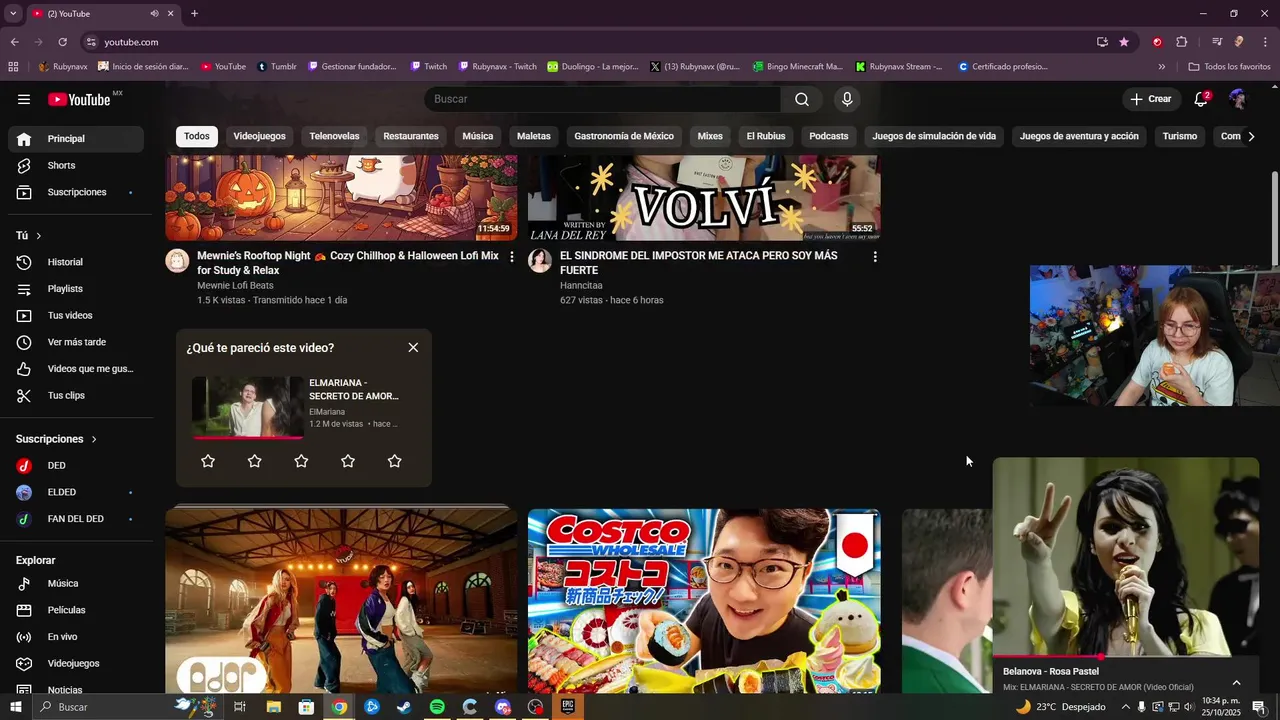This screenshot has width=1280, height=720.
Task: Open Música under Explorar
Action: pyautogui.click(x=76, y=584)
